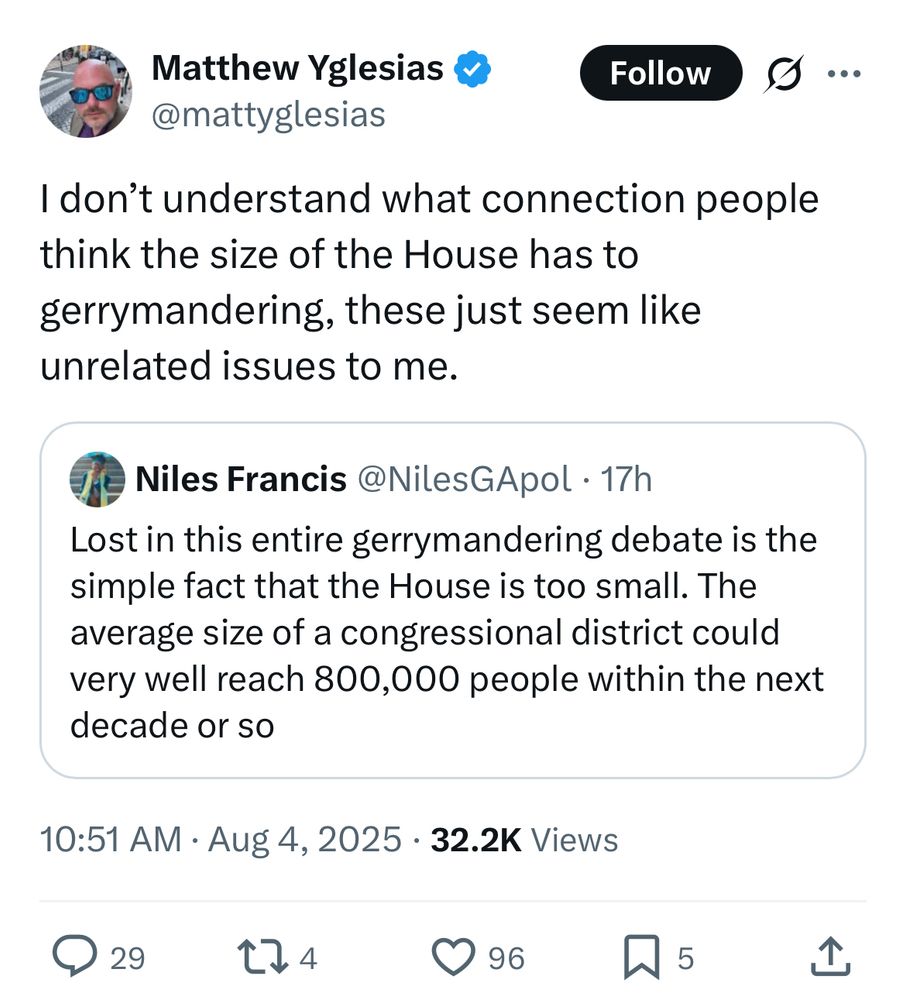
Task: Click the 10:51 AM Aug 4, 2025 timestamp
Action: [x=220, y=839]
